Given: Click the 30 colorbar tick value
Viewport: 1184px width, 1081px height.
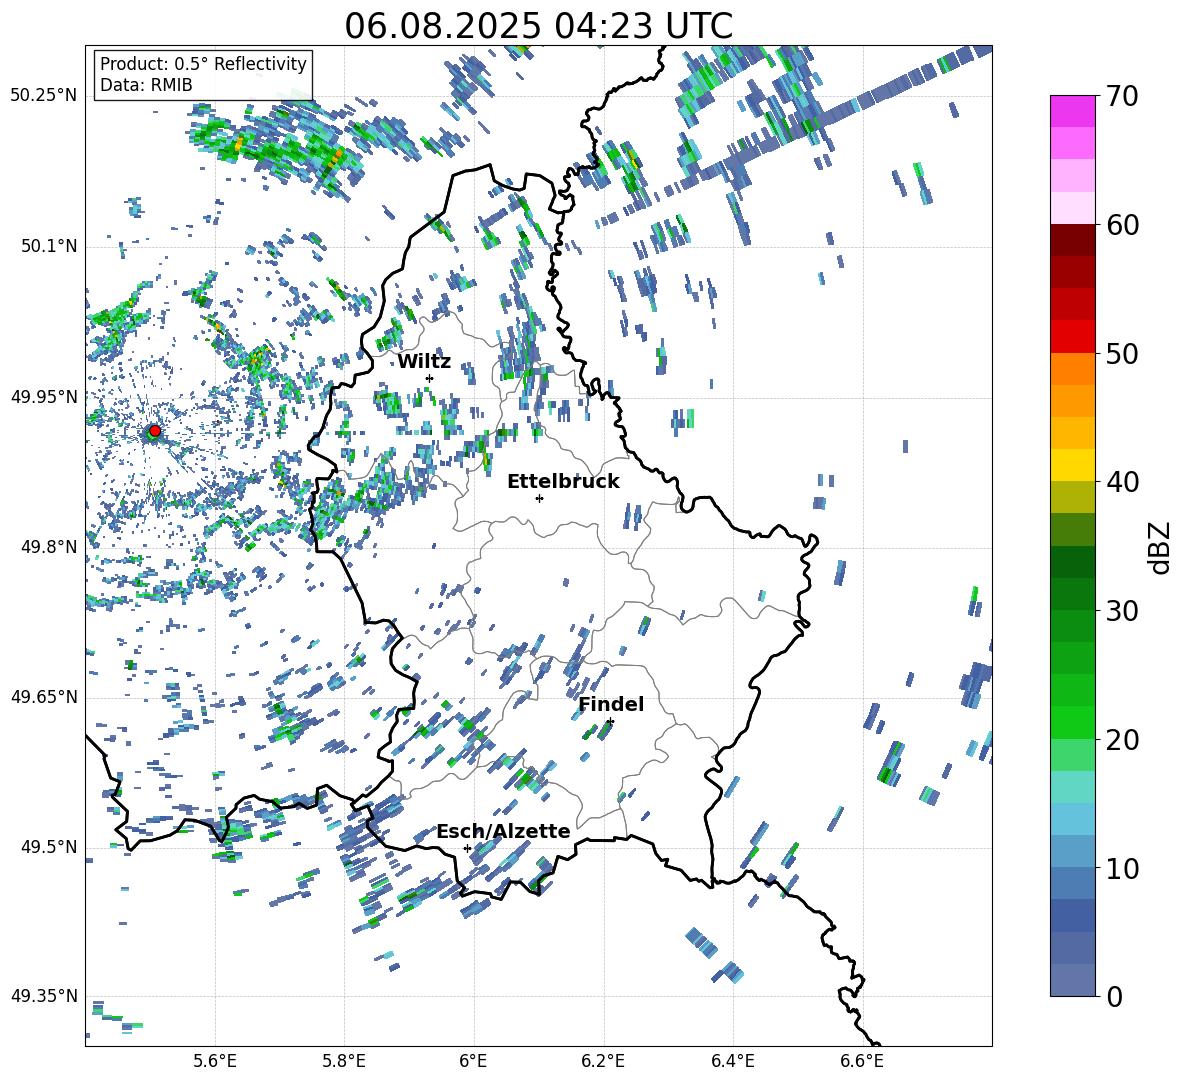Looking at the screenshot, I should click(x=1122, y=610).
